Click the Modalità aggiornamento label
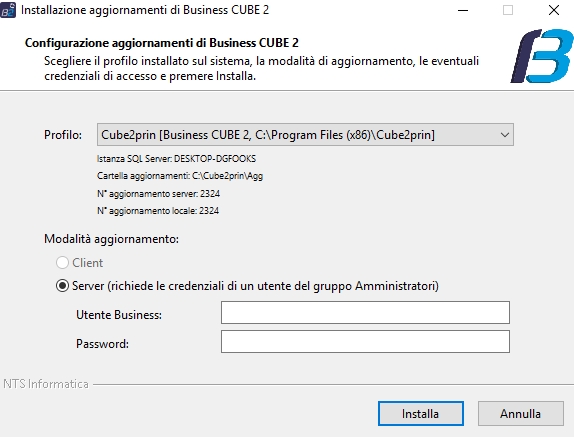The image size is (574, 437). point(111,239)
